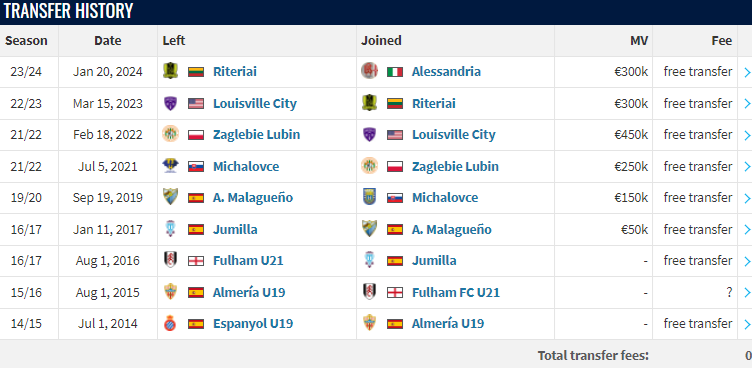752x368 pixels.
Task: Click the Almería U19 crest in the 15/16 row
Action: (x=170, y=292)
